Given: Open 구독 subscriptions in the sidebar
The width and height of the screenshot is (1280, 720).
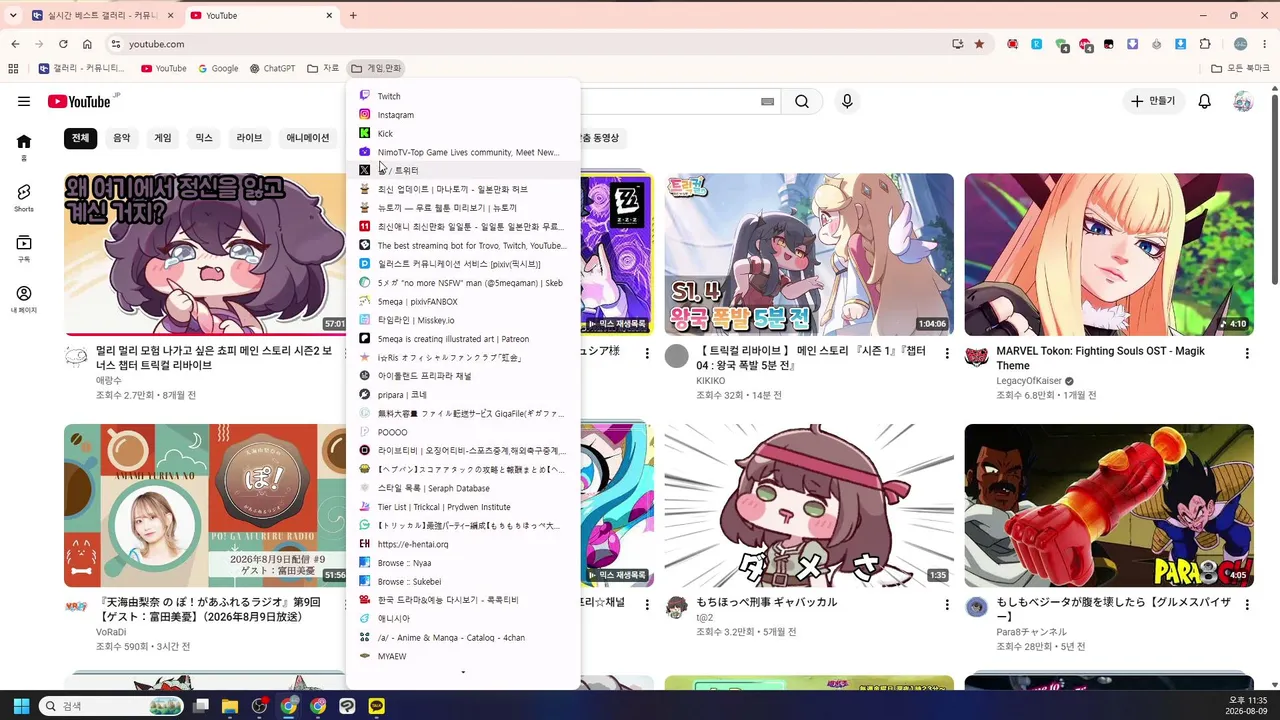Looking at the screenshot, I should point(24,248).
